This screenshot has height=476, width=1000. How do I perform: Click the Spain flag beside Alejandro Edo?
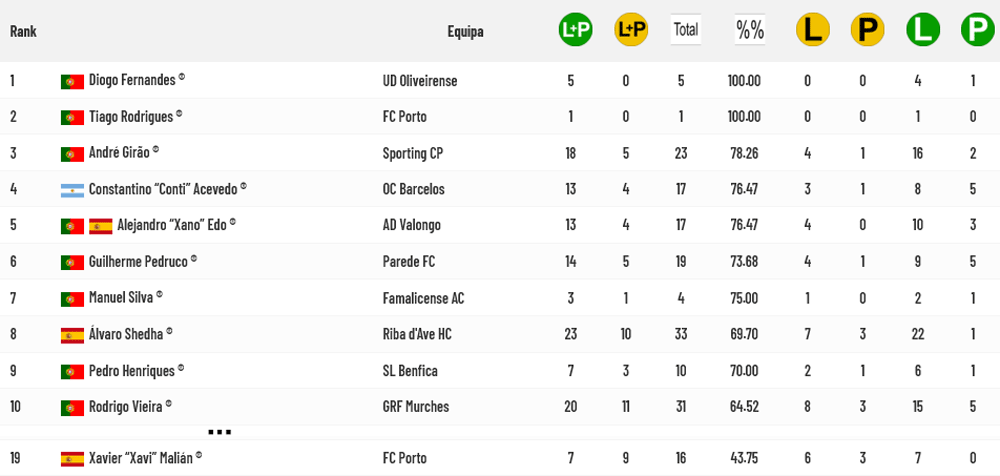(x=100, y=226)
